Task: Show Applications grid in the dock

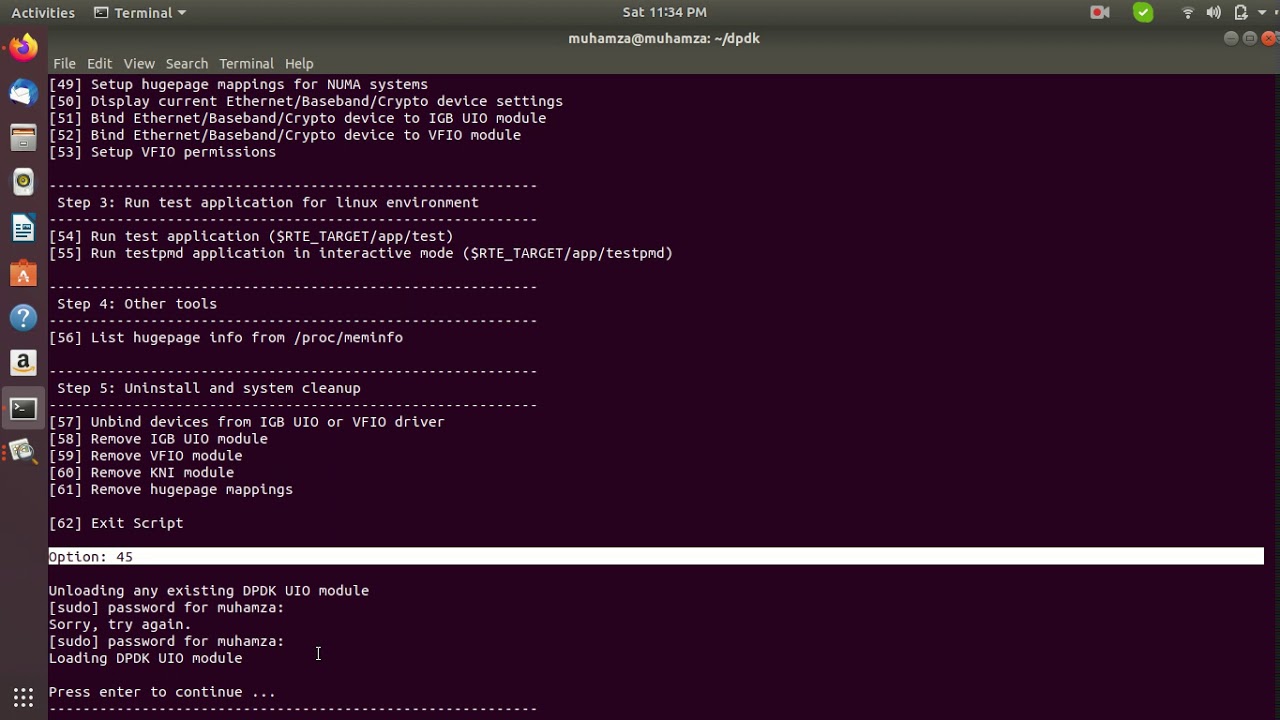Action: tap(23, 697)
